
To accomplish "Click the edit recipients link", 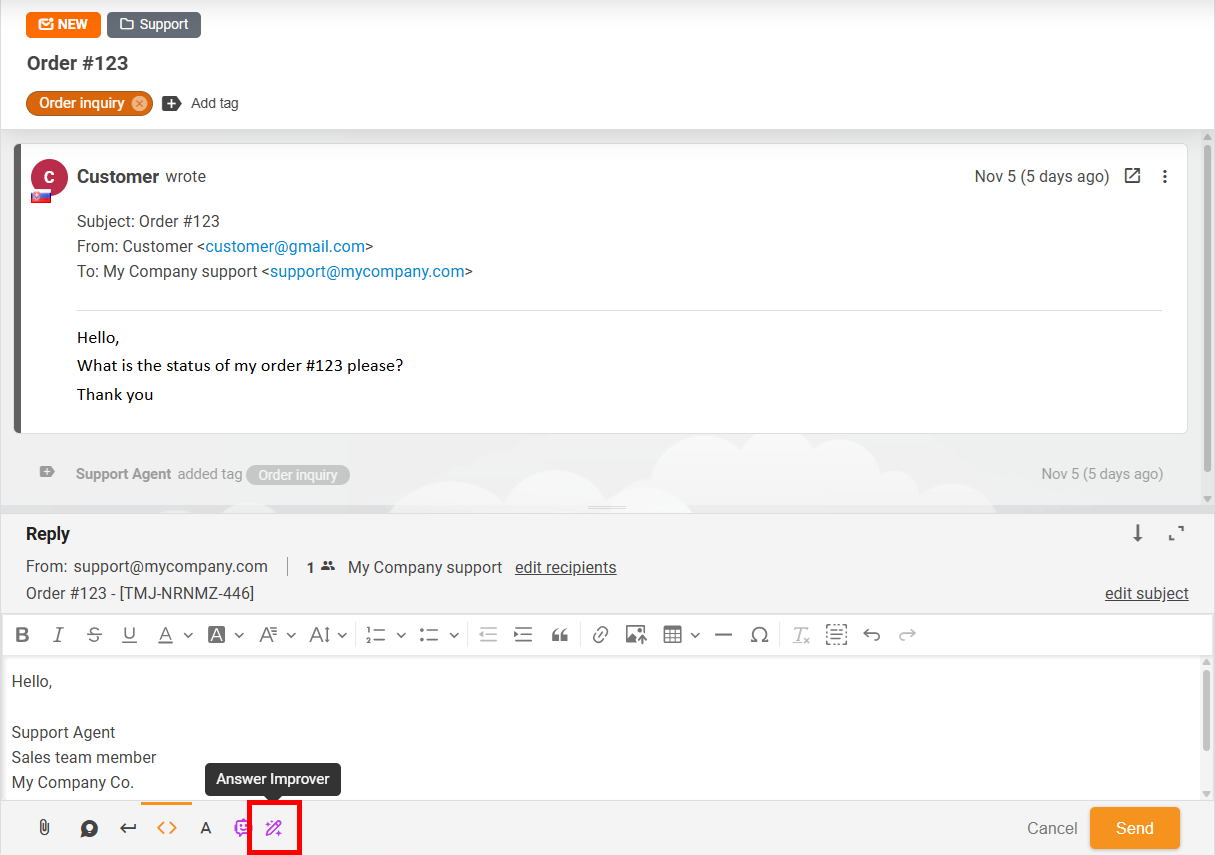I will tap(565, 567).
